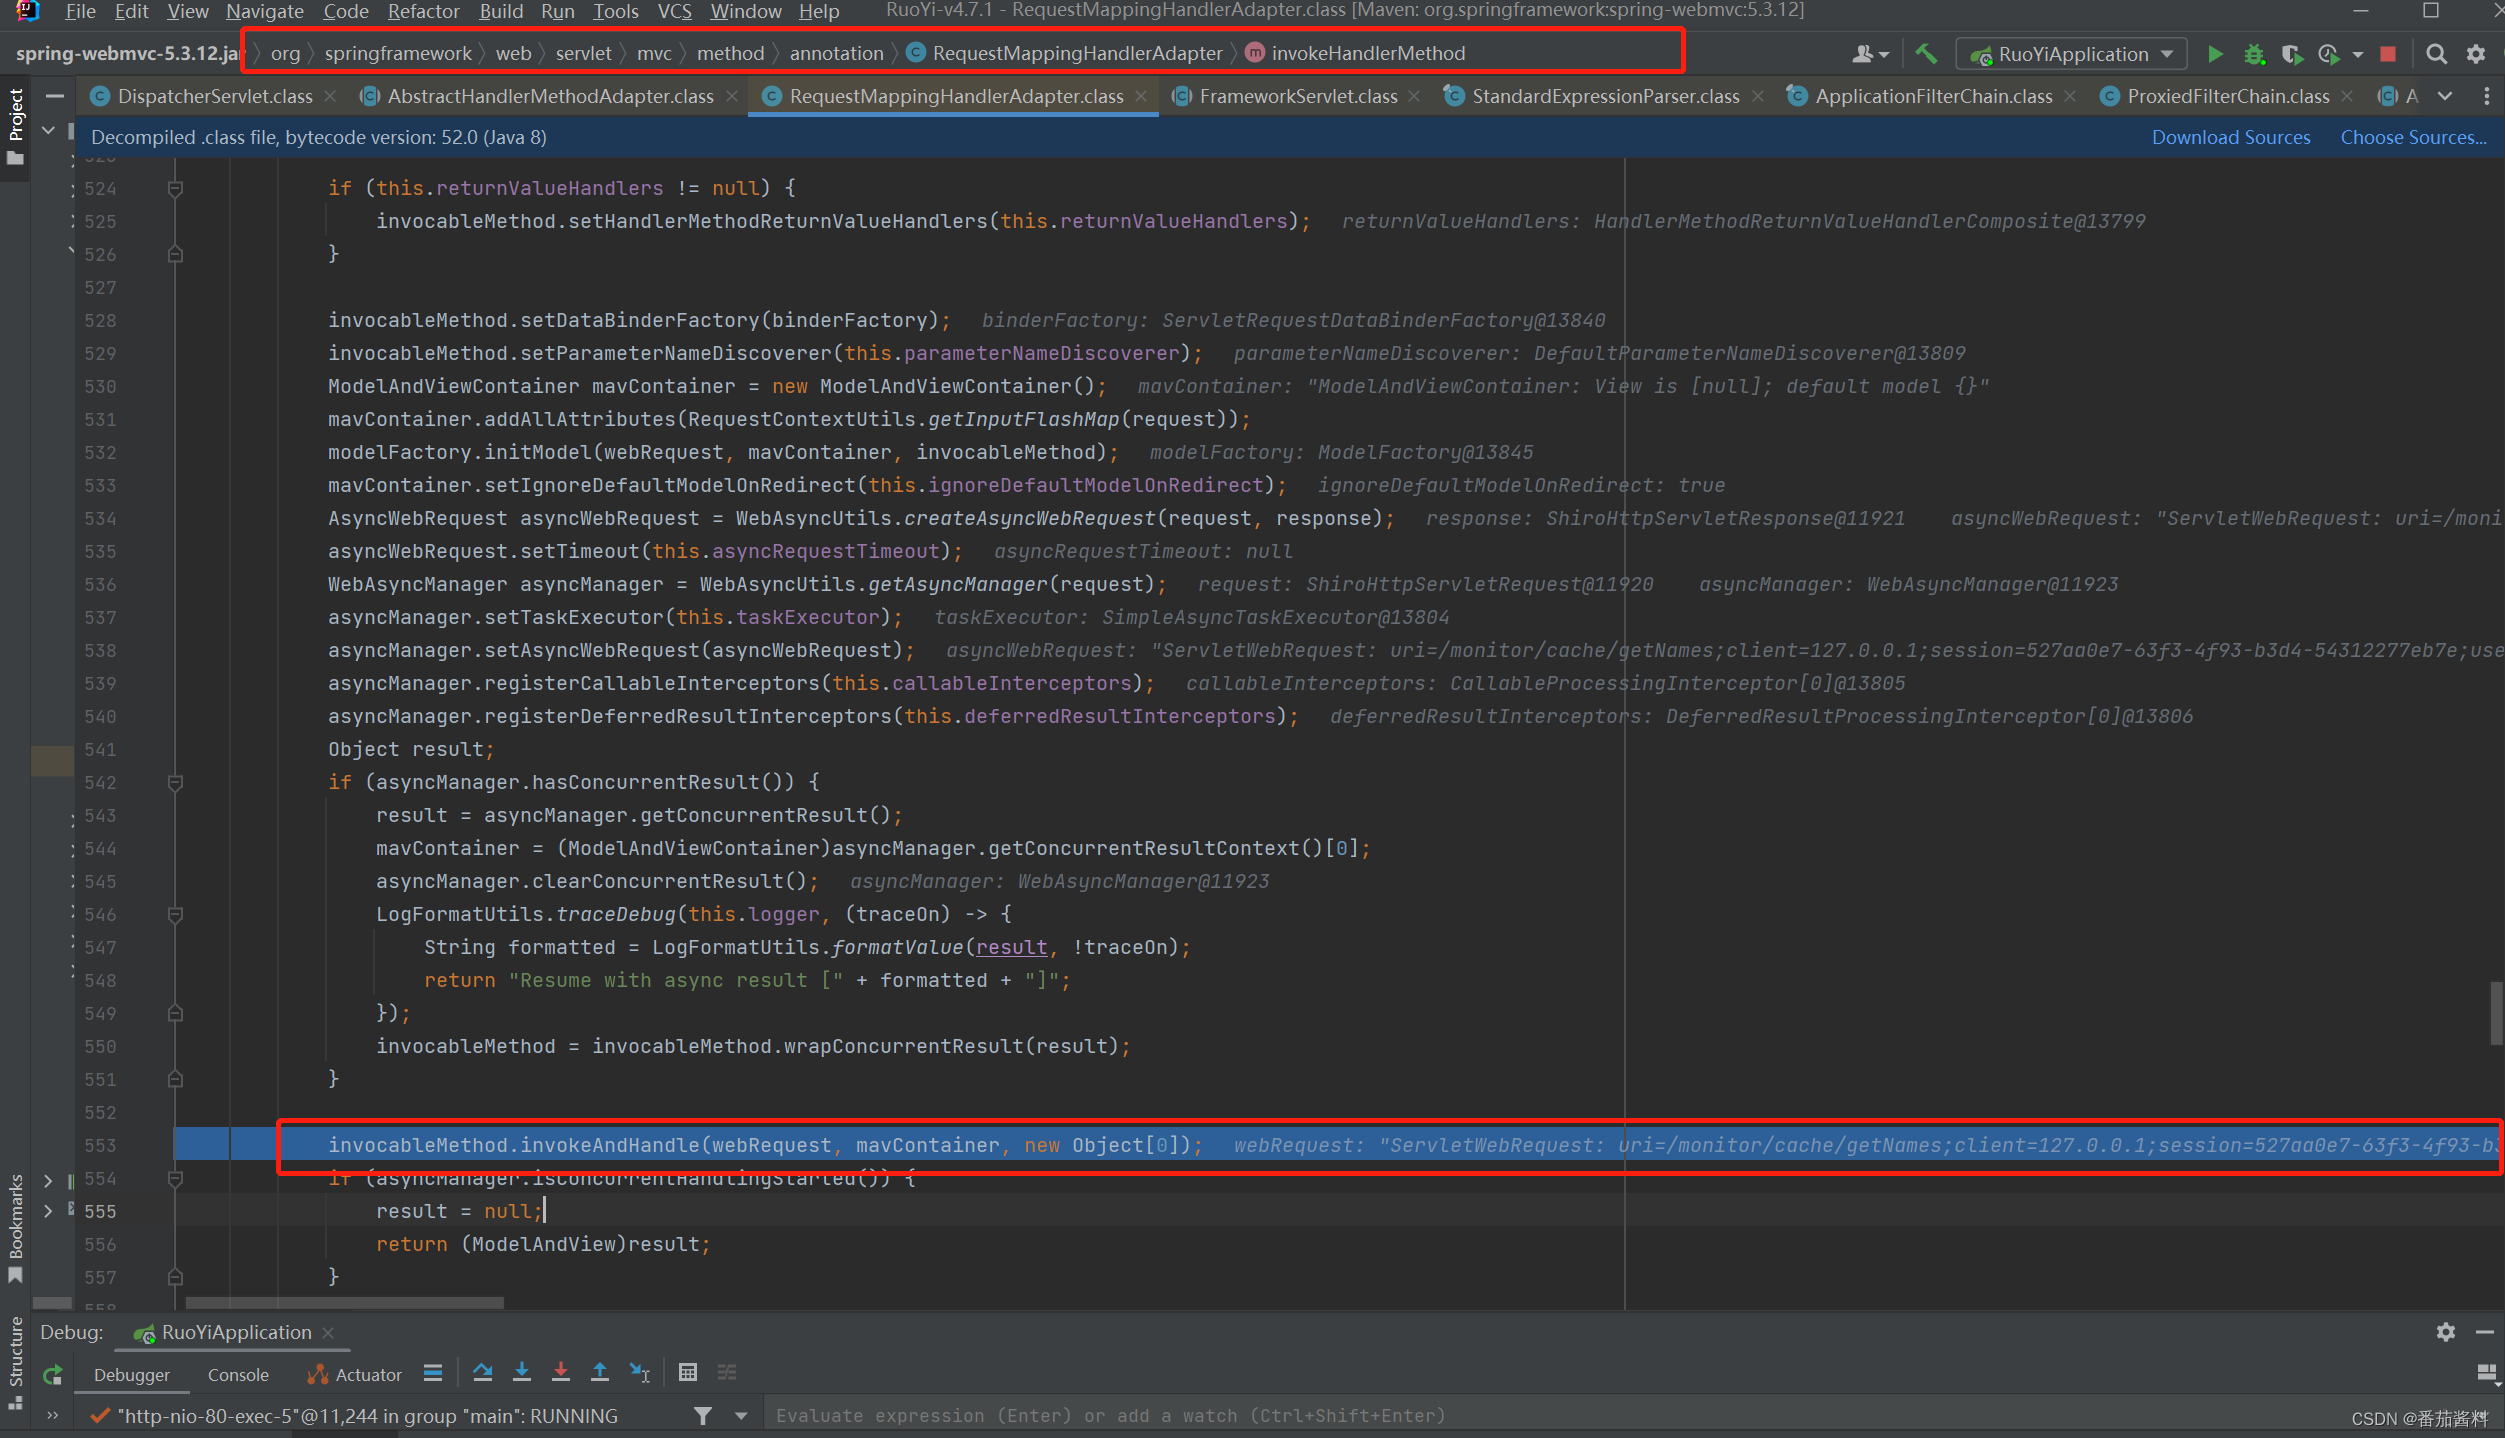Click the Profiler run icon
This screenshot has width=2505, height=1438.
point(2328,54)
